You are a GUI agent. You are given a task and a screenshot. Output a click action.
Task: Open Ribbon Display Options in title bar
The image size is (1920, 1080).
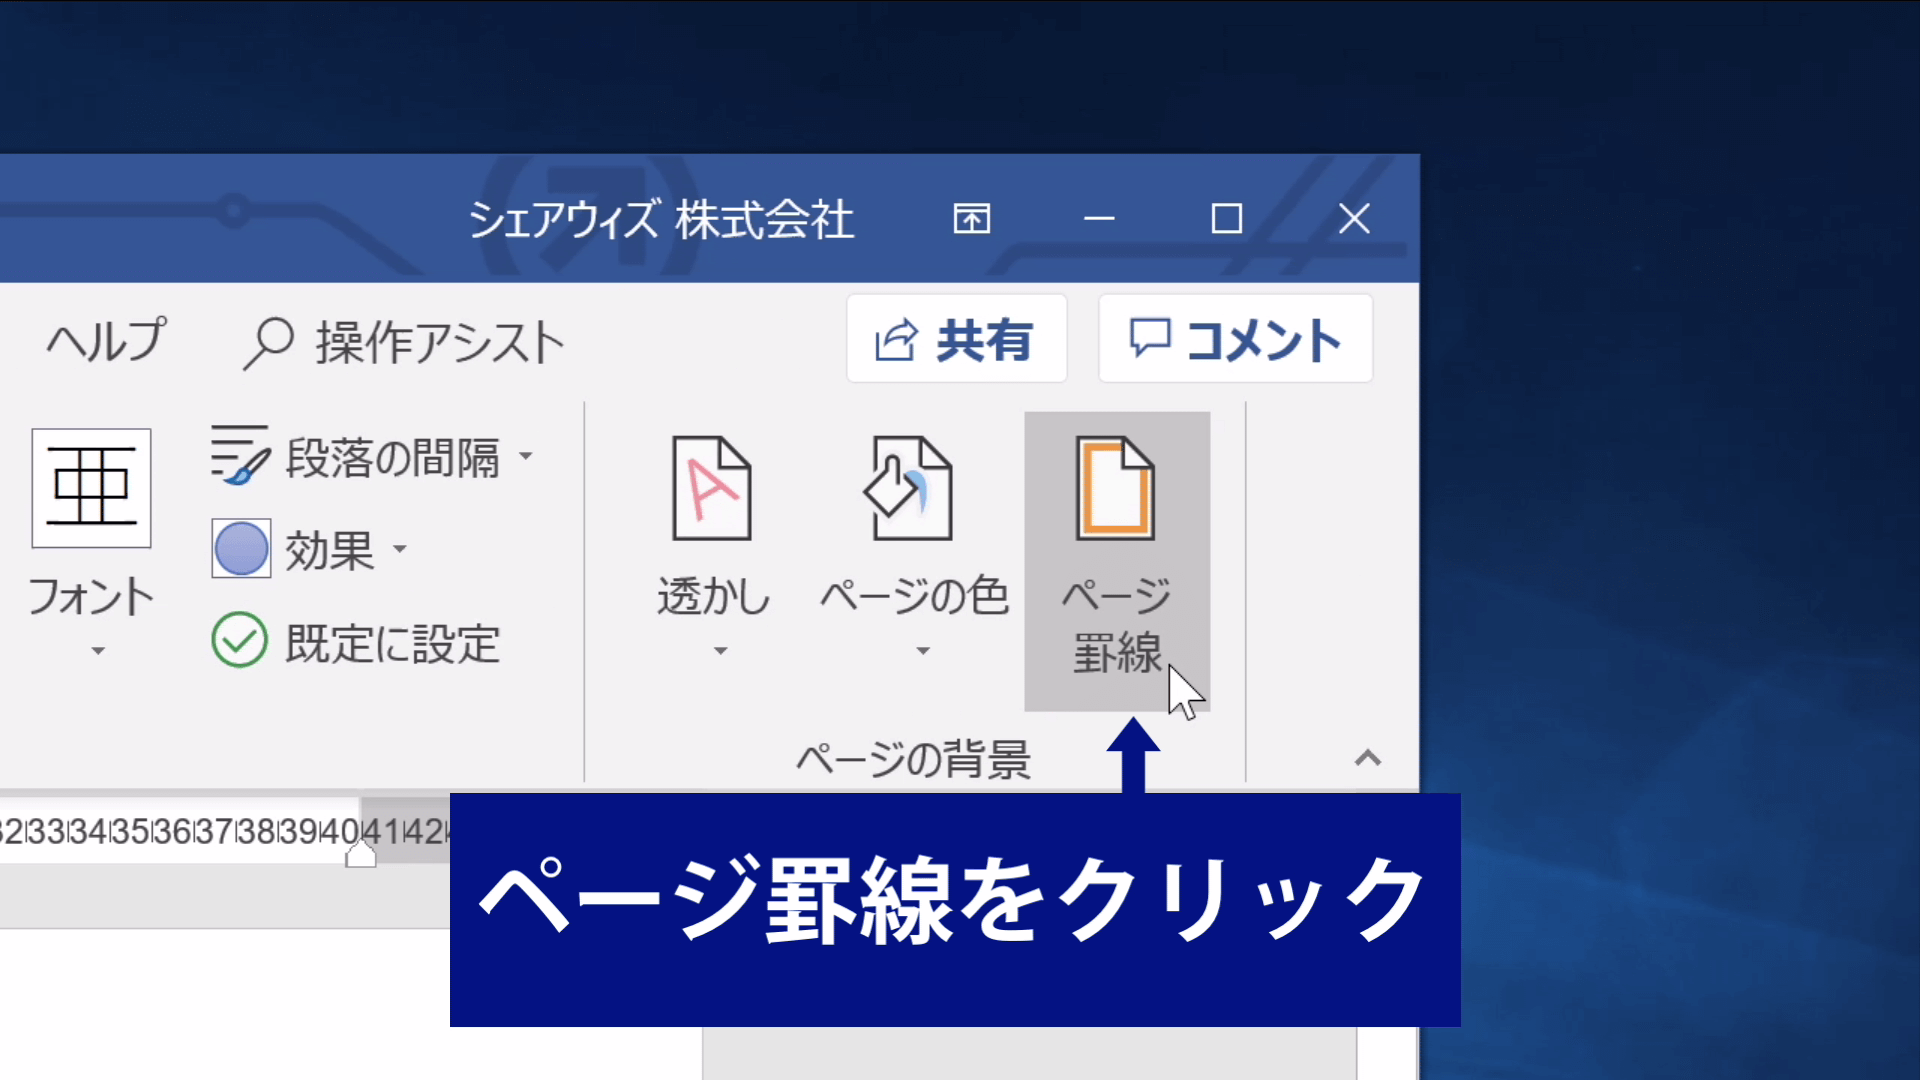(972, 218)
